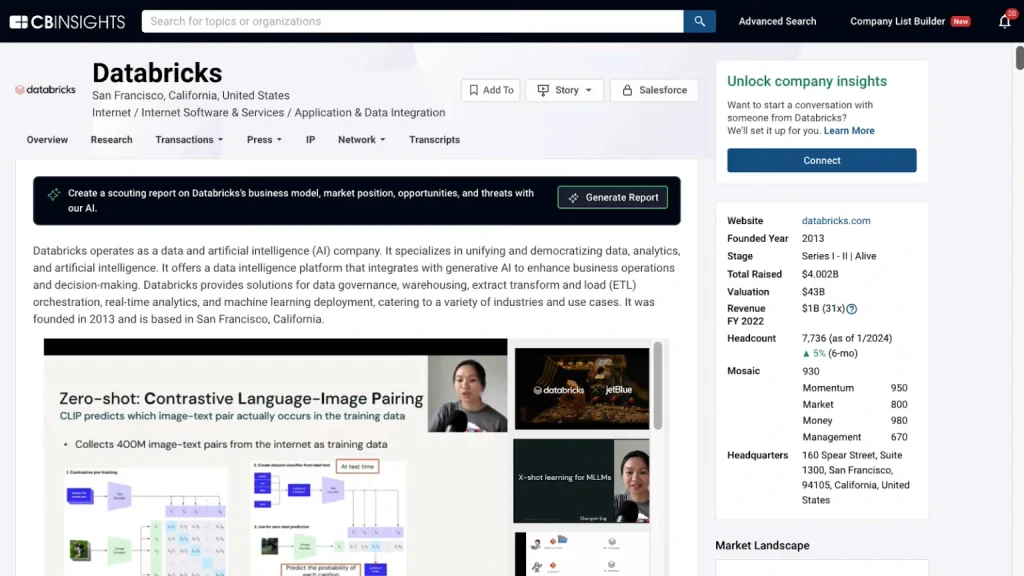Click the Generate Report button
1024x576 pixels.
(x=612, y=197)
